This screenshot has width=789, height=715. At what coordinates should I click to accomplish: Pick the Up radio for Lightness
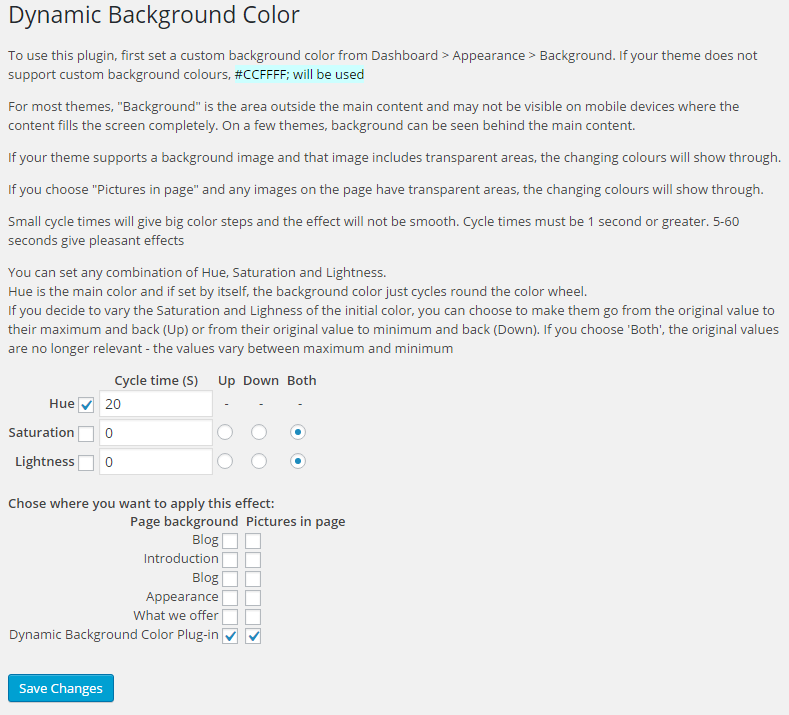[x=225, y=462]
